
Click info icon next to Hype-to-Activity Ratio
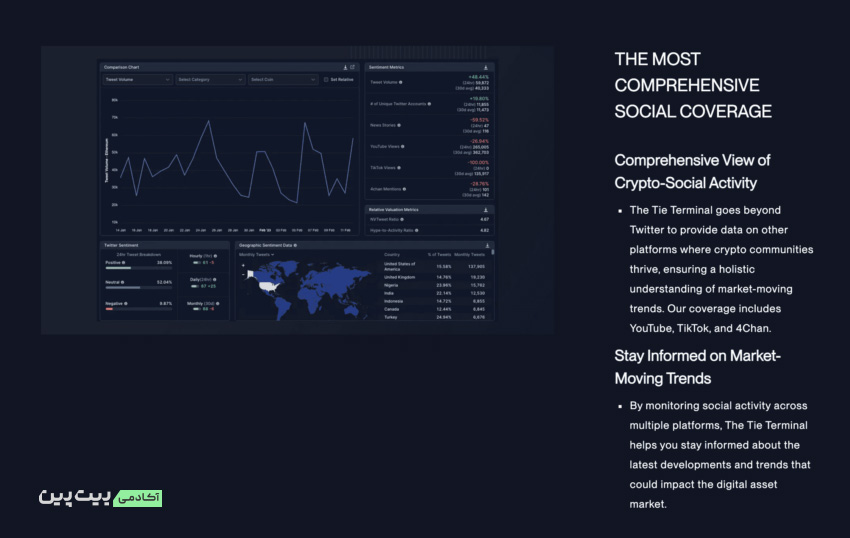click(x=416, y=230)
